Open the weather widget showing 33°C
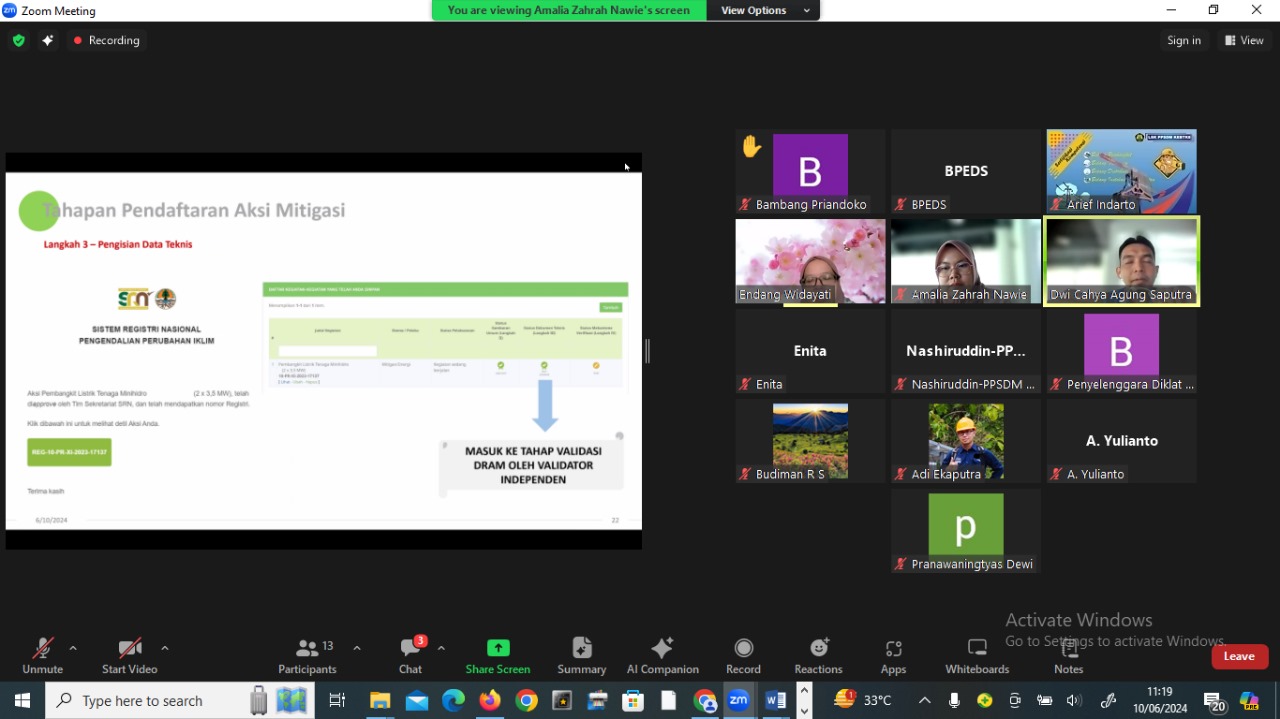1280x719 pixels. 863,700
